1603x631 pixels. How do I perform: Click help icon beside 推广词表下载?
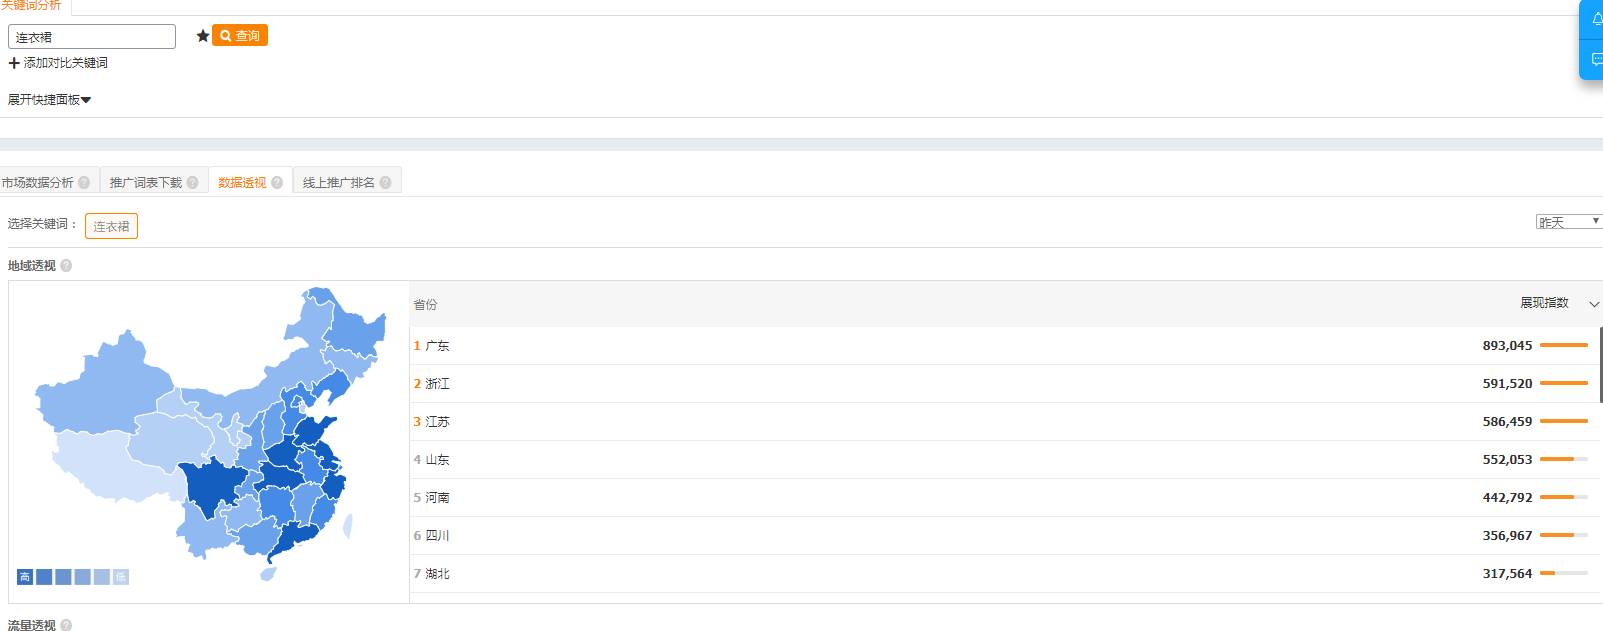193,183
